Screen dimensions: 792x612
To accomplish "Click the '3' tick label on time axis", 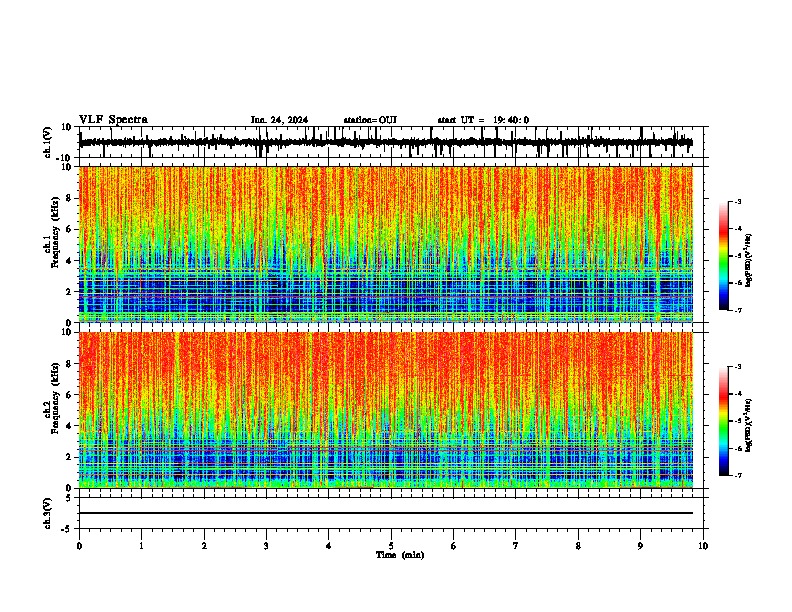I will pyautogui.click(x=266, y=546).
